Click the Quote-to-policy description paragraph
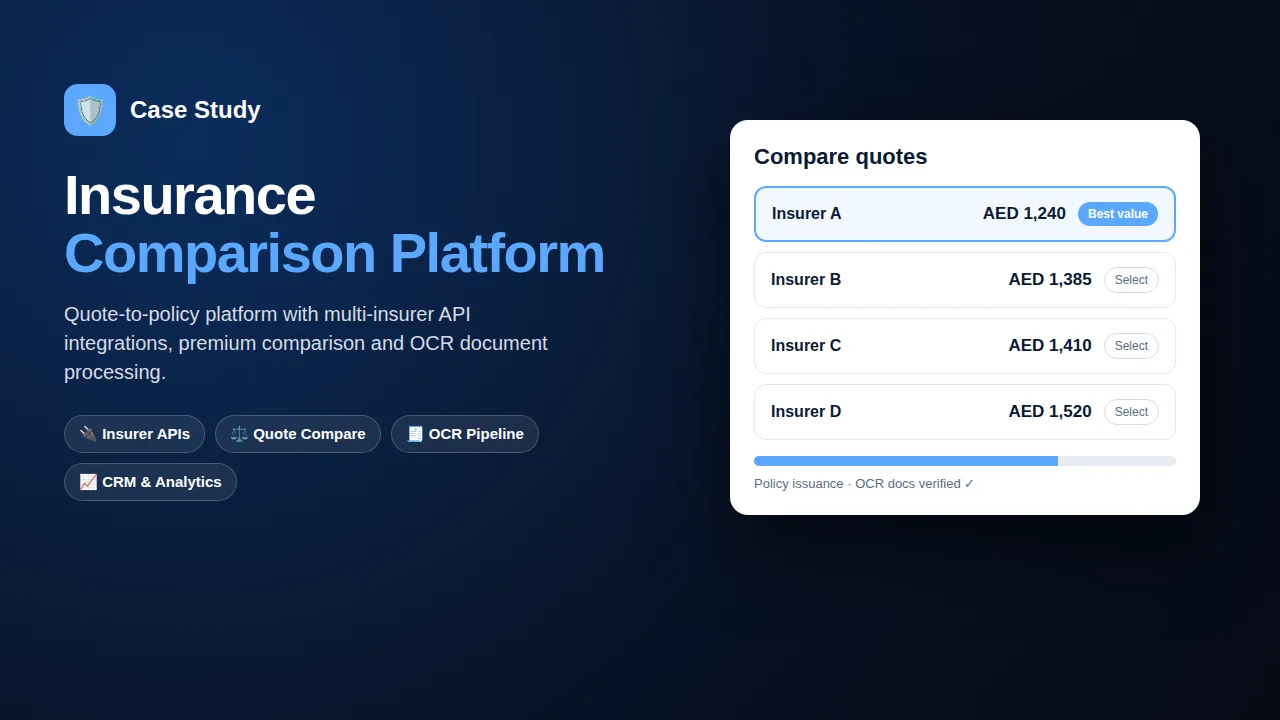 coord(306,343)
